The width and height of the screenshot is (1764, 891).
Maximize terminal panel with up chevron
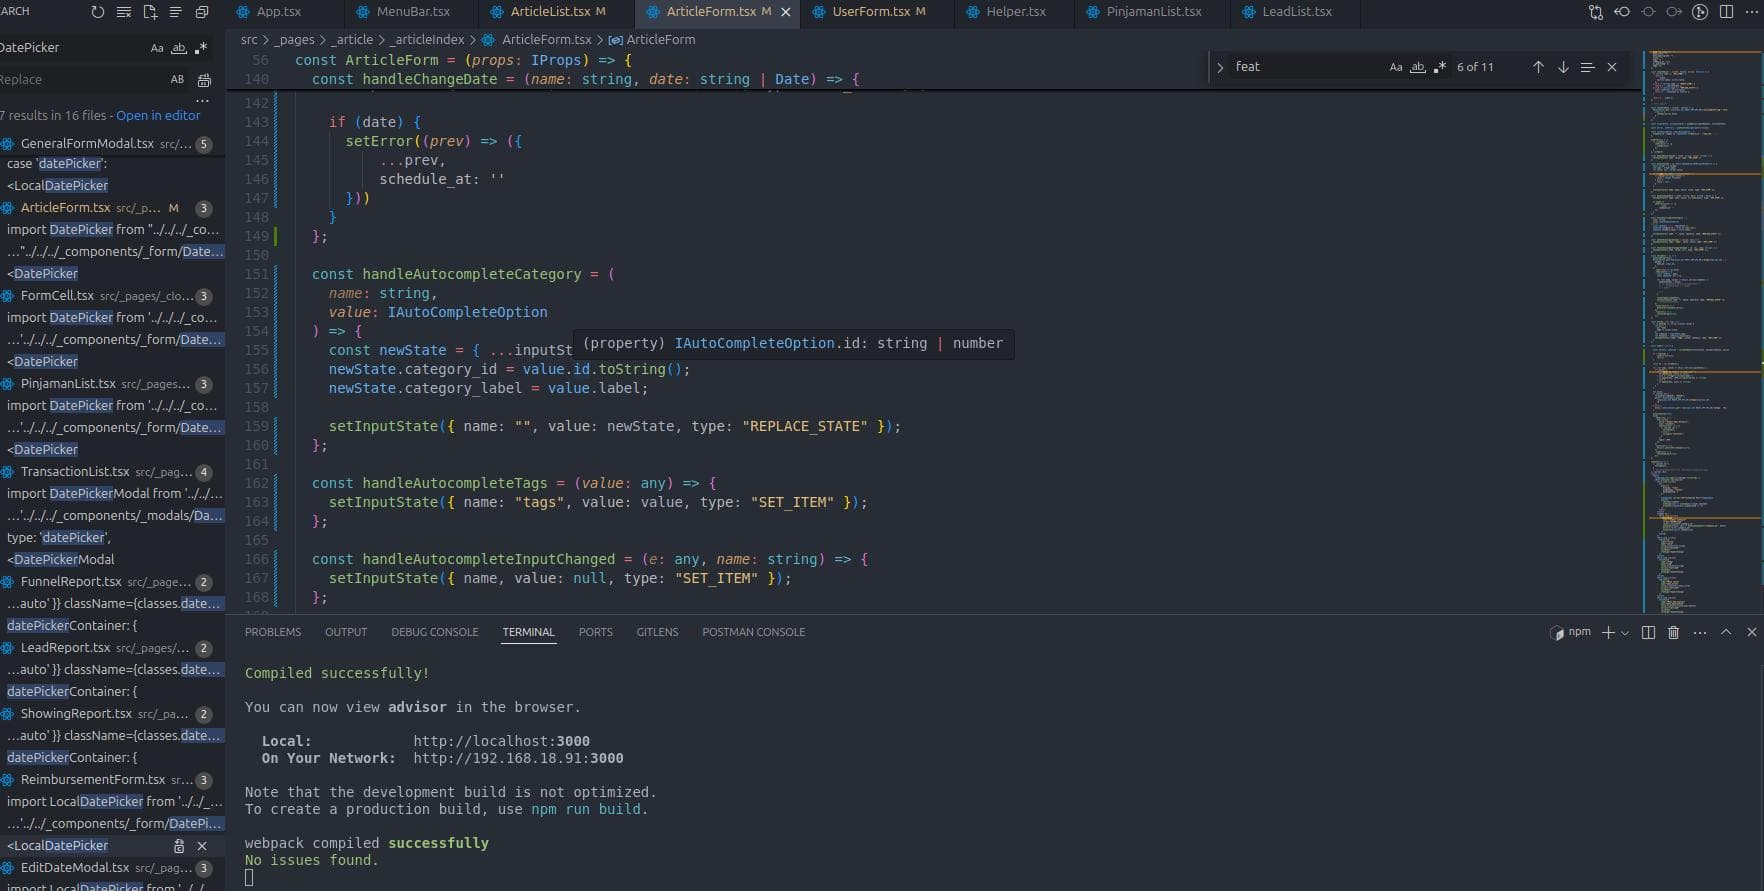pyautogui.click(x=1726, y=632)
